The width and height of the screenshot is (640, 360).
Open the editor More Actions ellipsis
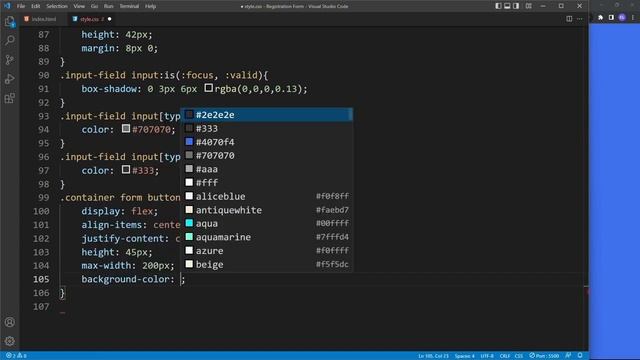click(580, 19)
